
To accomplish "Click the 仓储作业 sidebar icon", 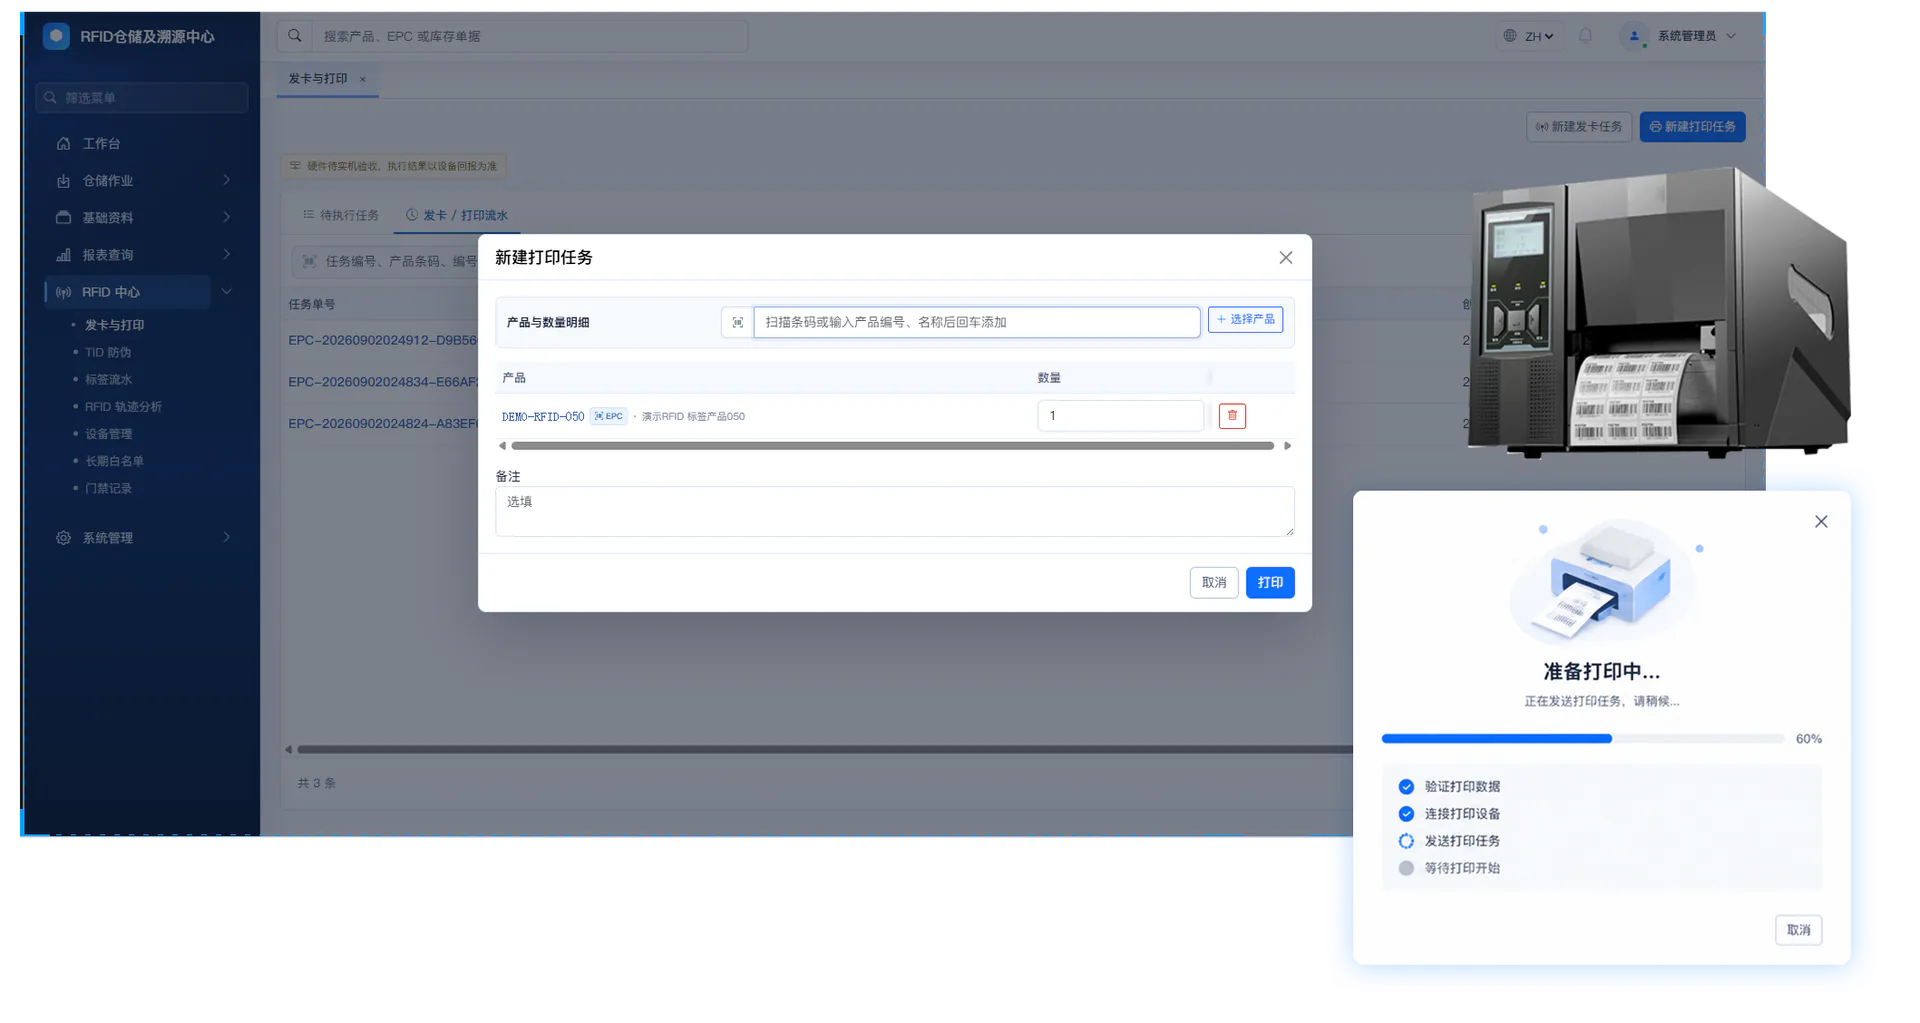I will pyautogui.click(x=64, y=181).
